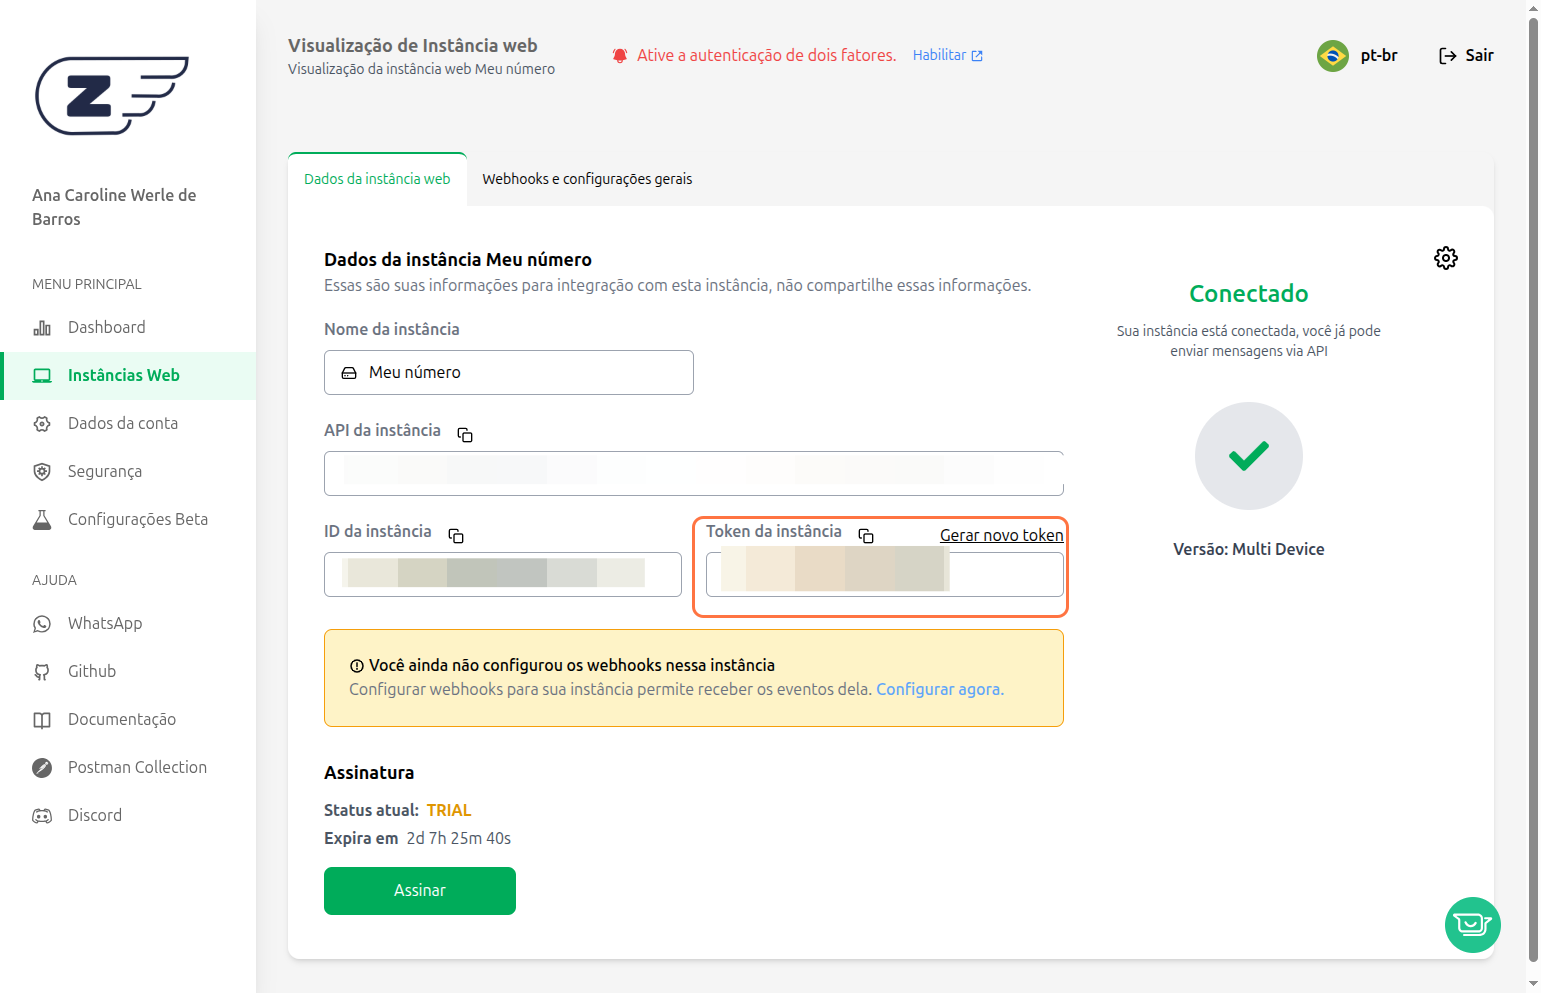Image resolution: width=1541 pixels, height=993 pixels.
Task: Go to Segurança in the sidebar
Action: tap(104, 471)
